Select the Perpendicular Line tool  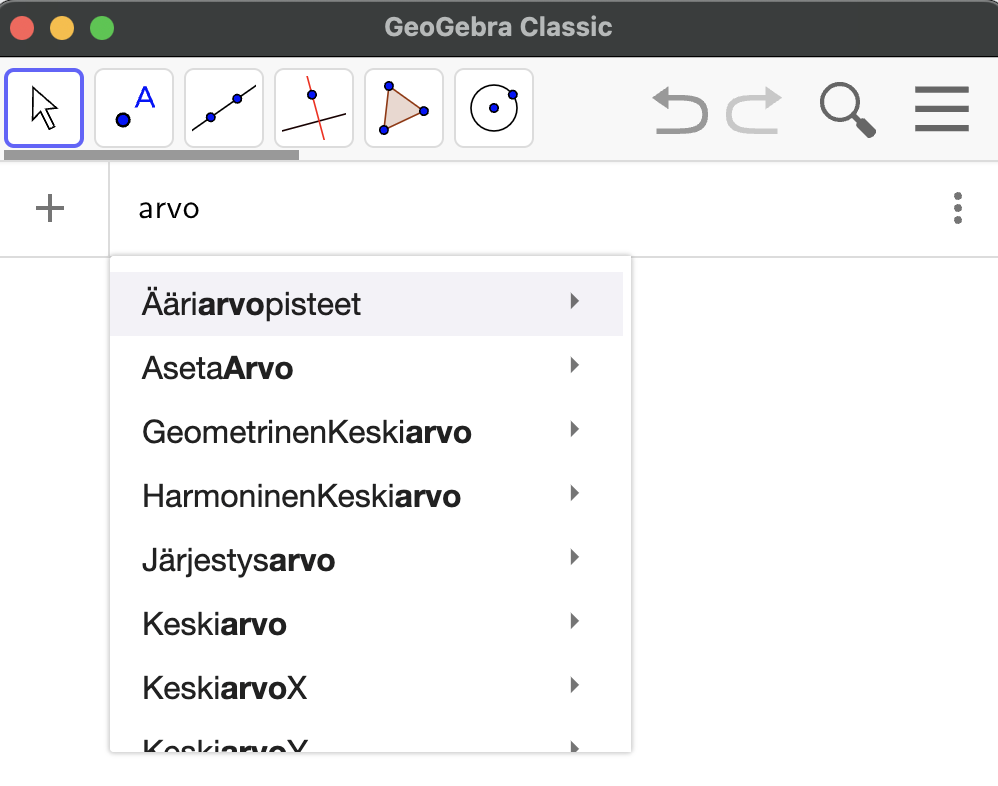[314, 108]
